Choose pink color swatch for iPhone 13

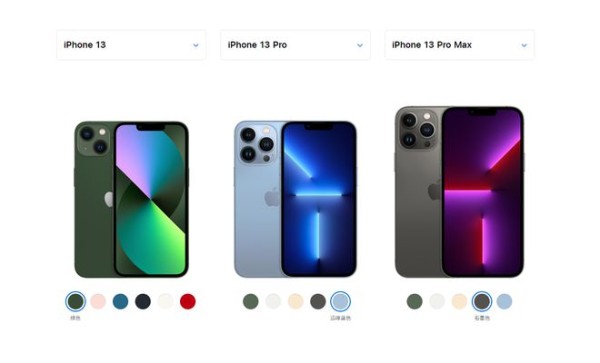click(98, 301)
